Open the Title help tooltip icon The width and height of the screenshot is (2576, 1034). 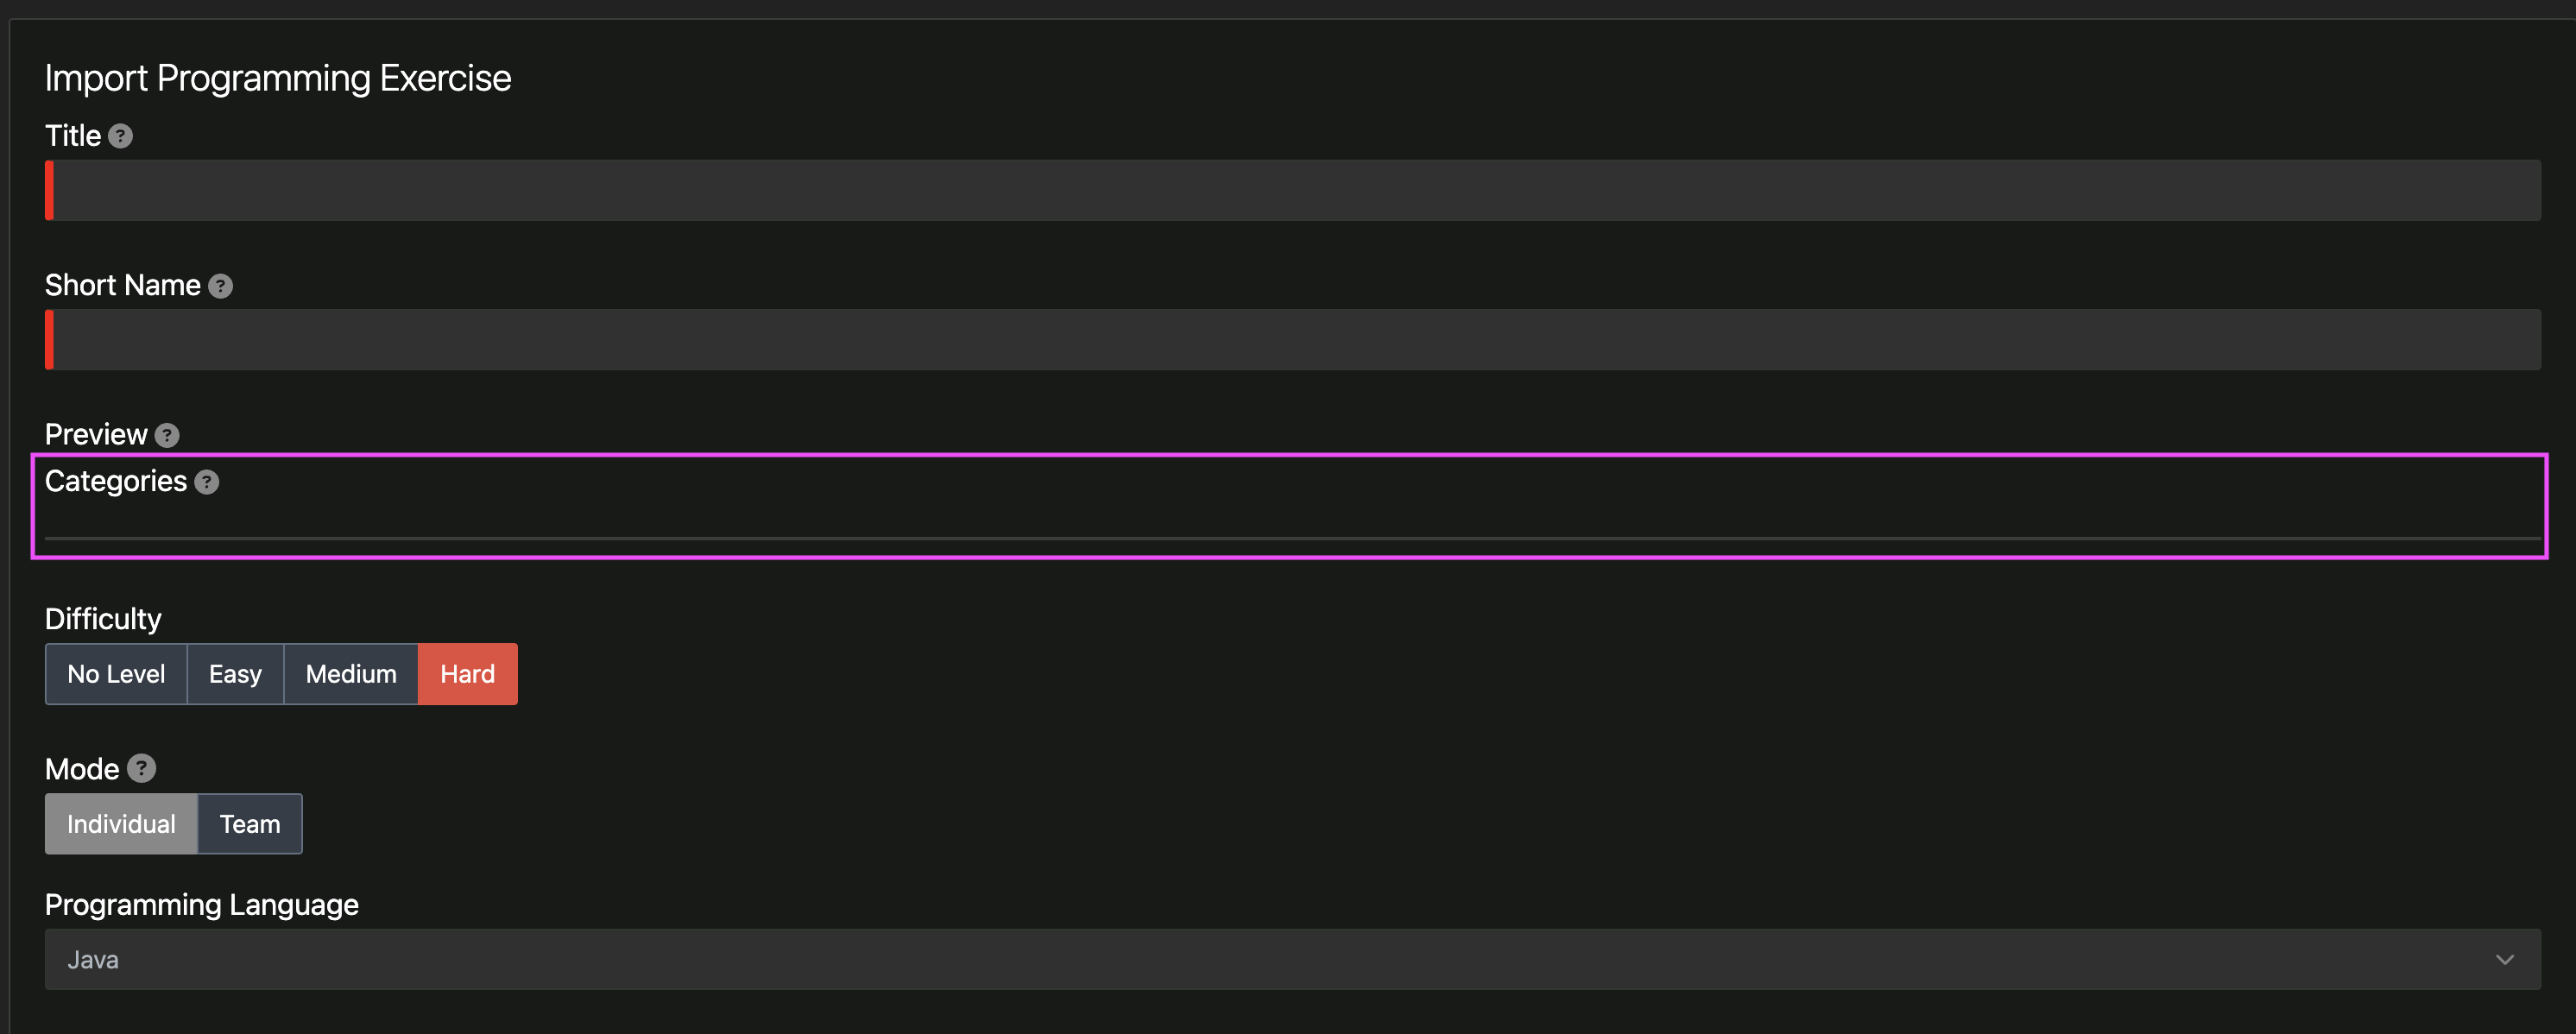121,136
